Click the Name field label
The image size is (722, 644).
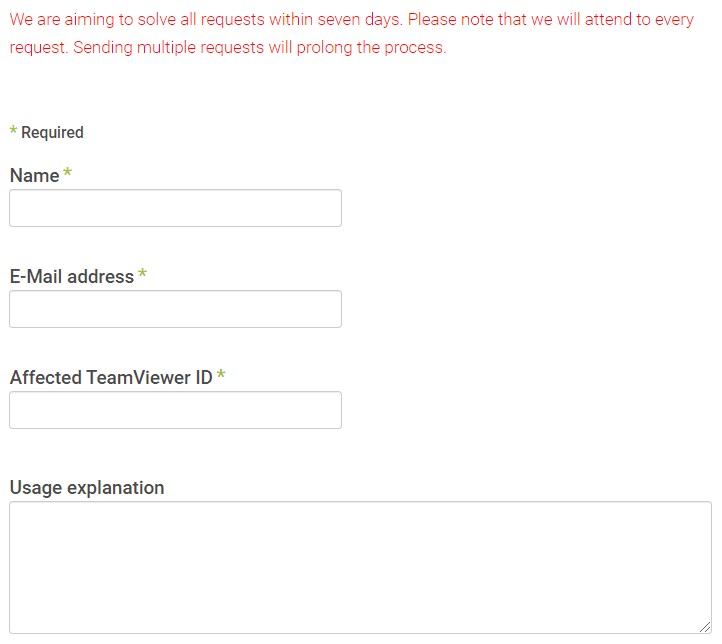35,175
